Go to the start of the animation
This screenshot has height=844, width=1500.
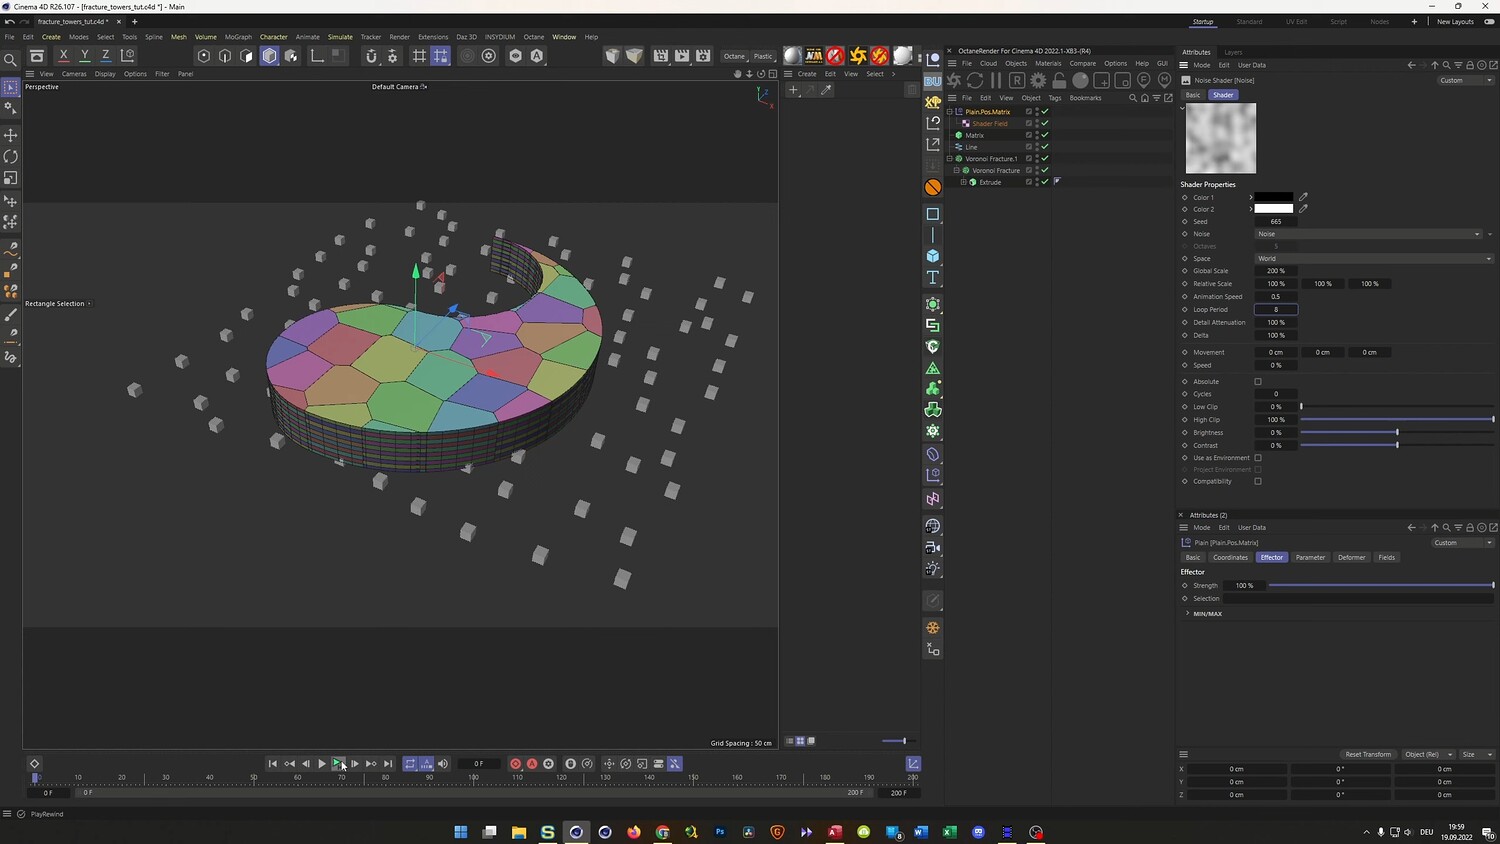(x=272, y=764)
